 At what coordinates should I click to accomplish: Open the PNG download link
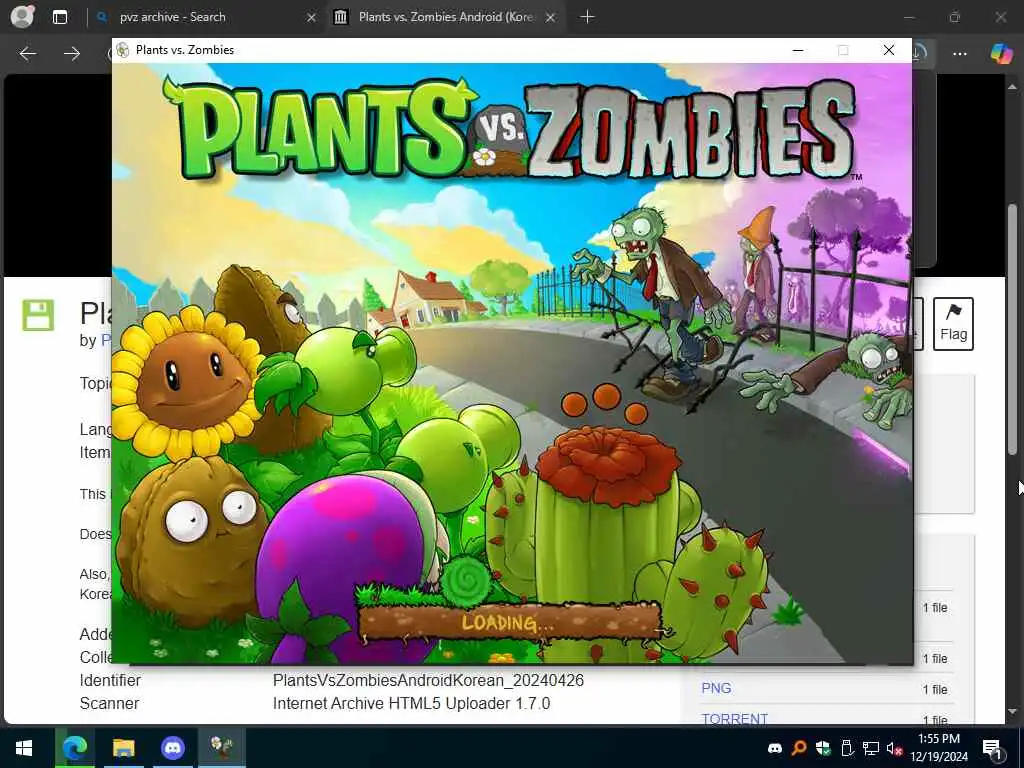[x=716, y=688]
